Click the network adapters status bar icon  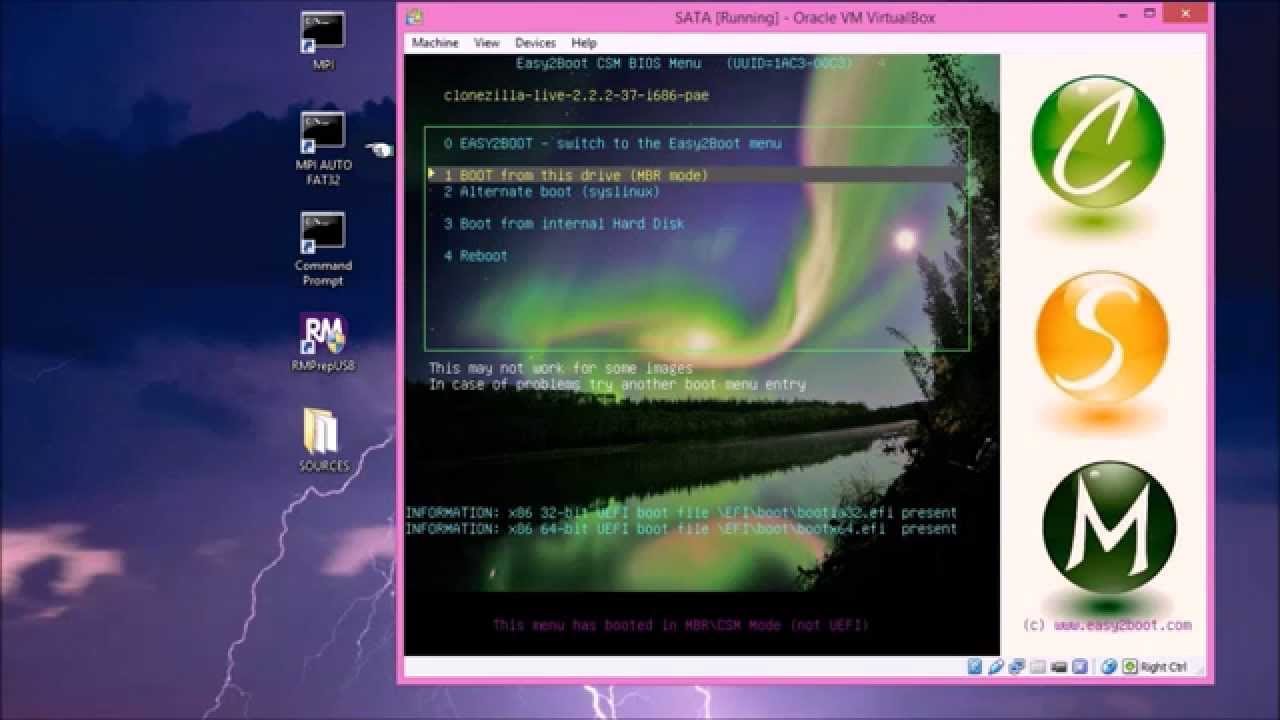(1017, 667)
